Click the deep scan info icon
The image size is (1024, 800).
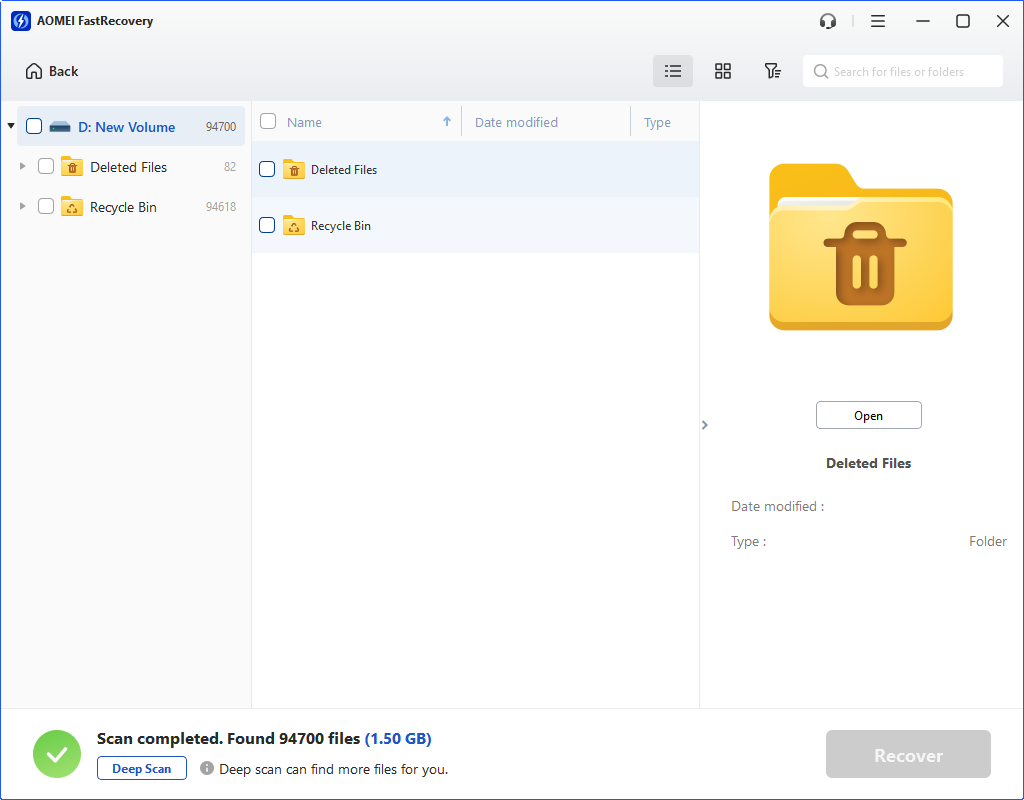click(207, 768)
